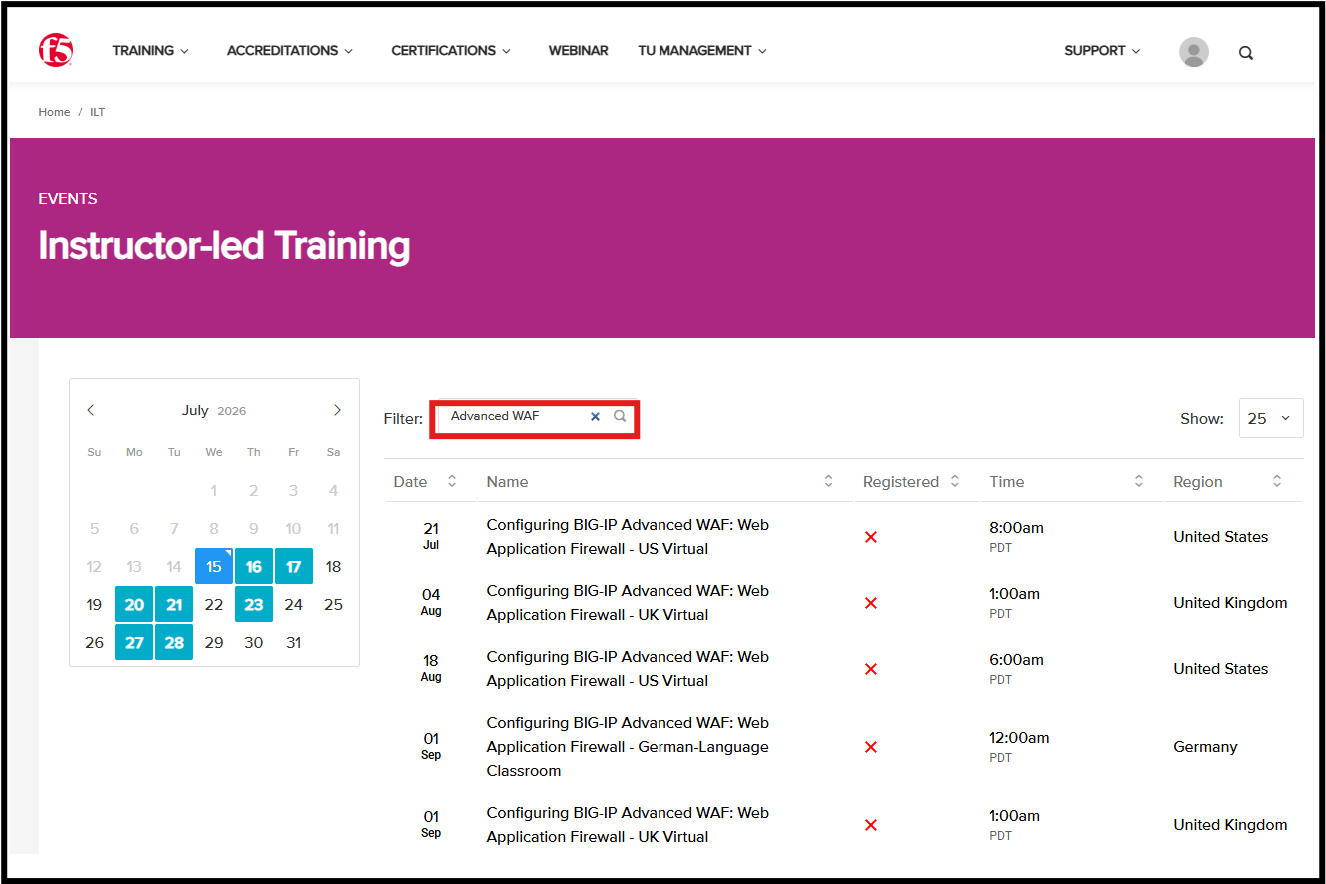Select July 23 in calendar
The width and height of the screenshot is (1326, 884).
(254, 605)
